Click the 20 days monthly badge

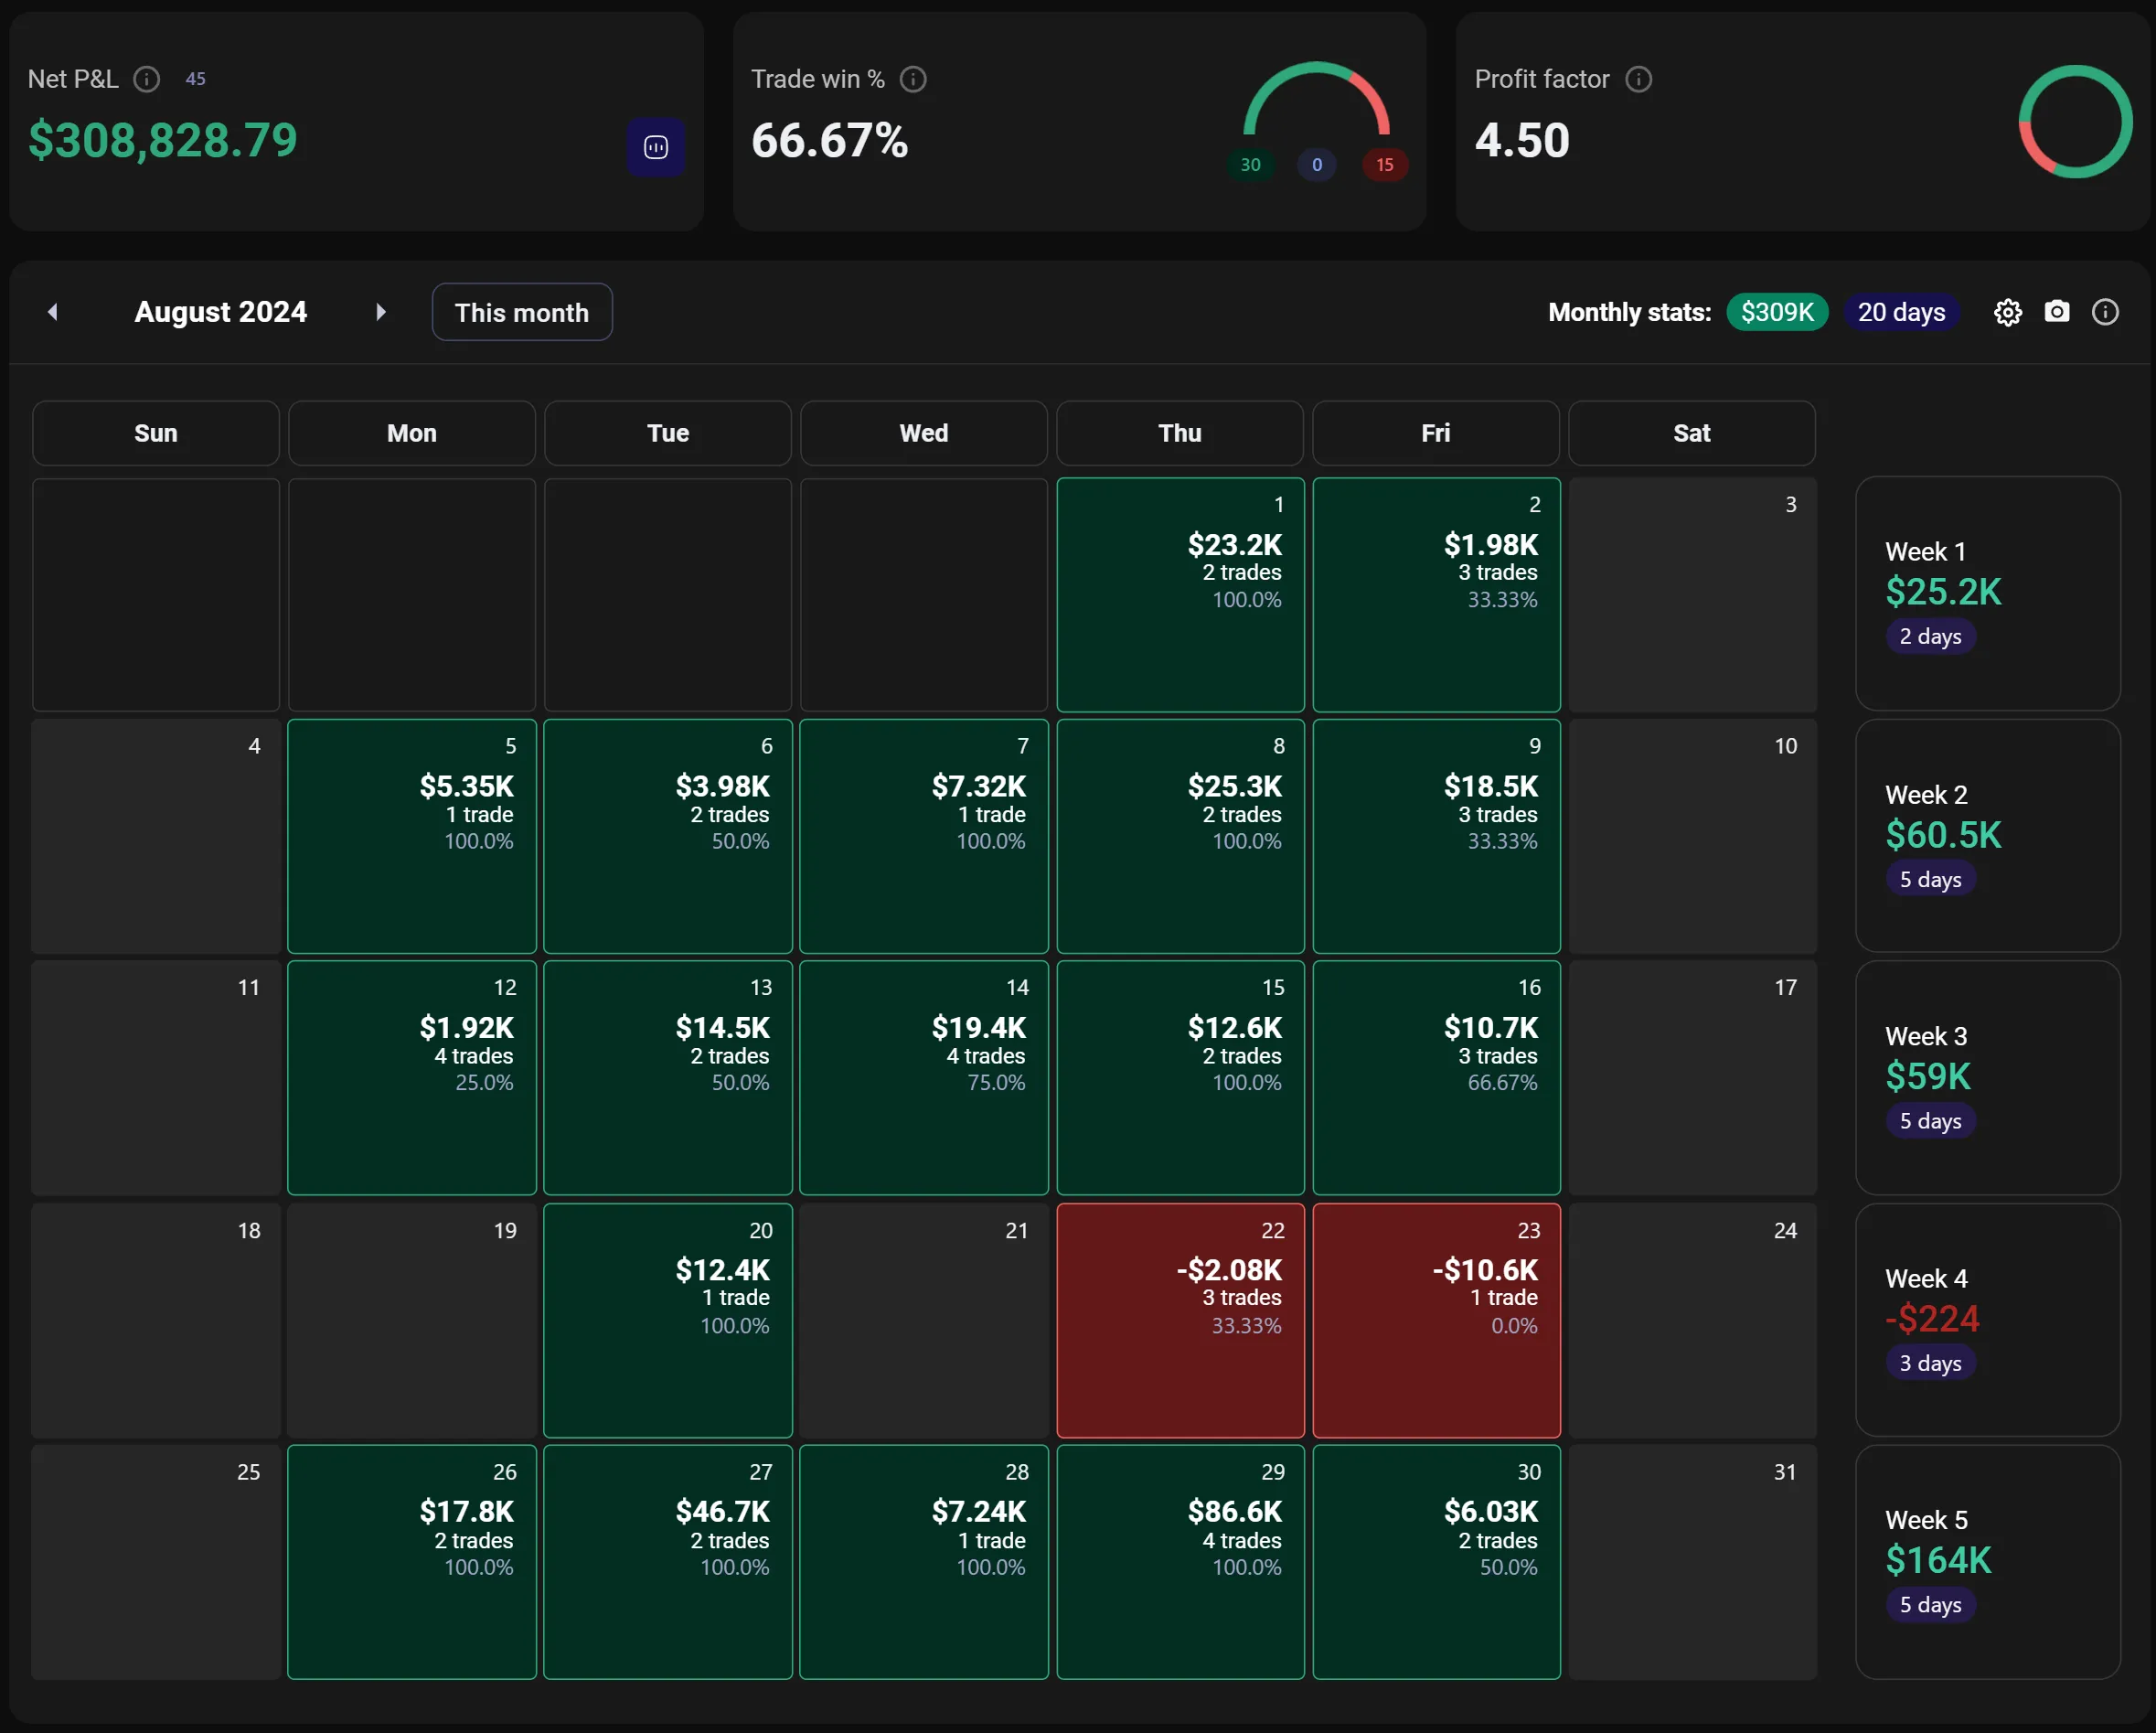1900,312
